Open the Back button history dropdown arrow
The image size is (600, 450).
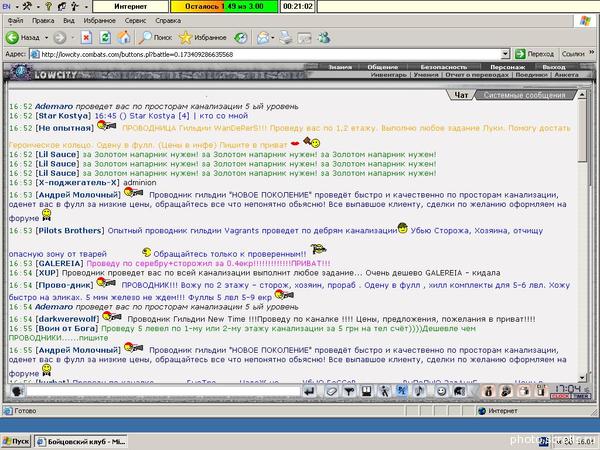point(46,38)
